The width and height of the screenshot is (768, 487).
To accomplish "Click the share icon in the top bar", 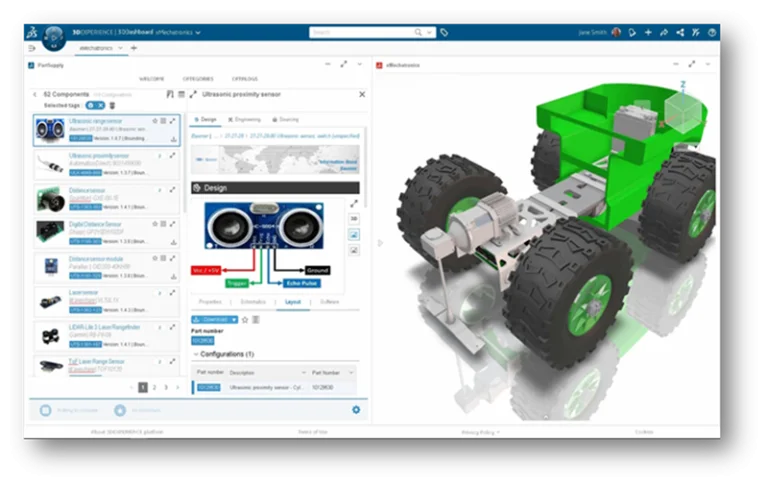I will click(x=663, y=32).
